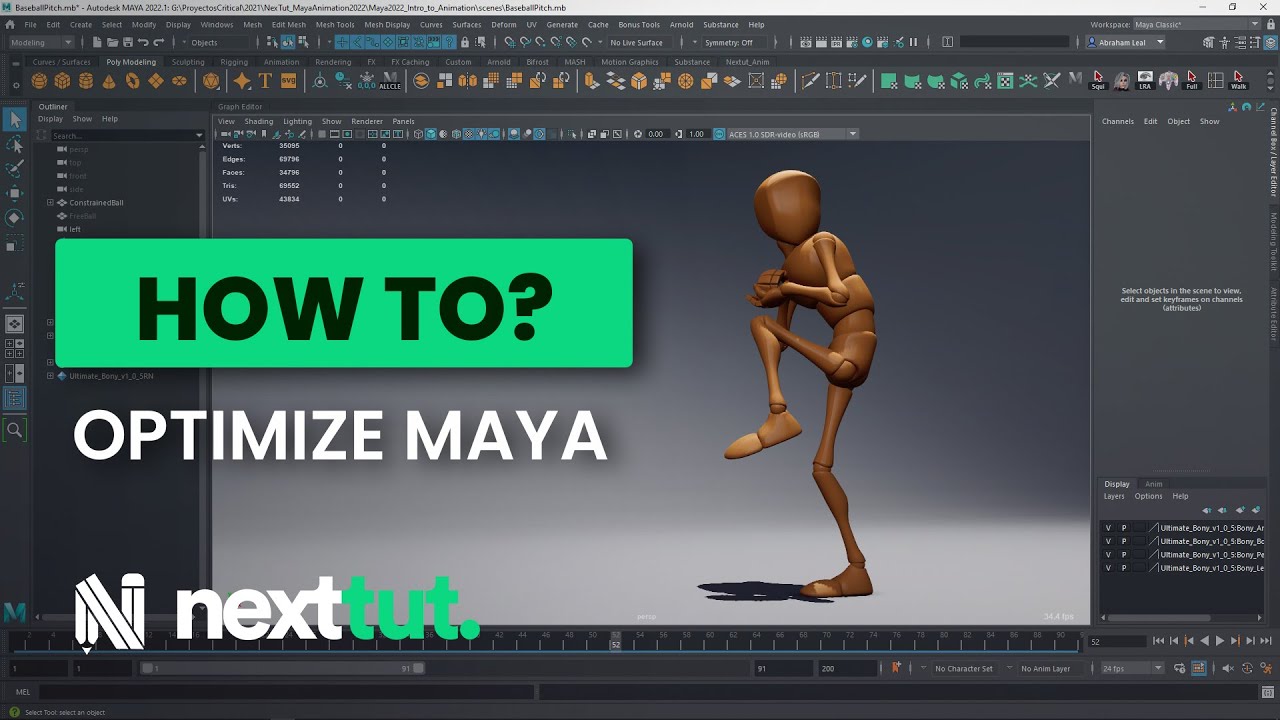The width and height of the screenshot is (1280, 720).
Task: Click the current frame field showing 52
Action: [x=1116, y=642]
